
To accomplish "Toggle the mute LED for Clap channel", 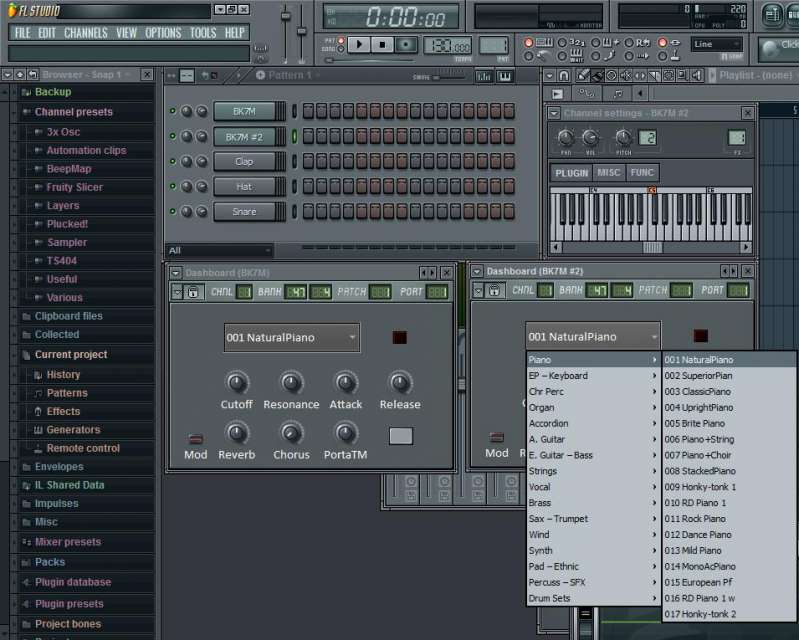I will tap(173, 161).
